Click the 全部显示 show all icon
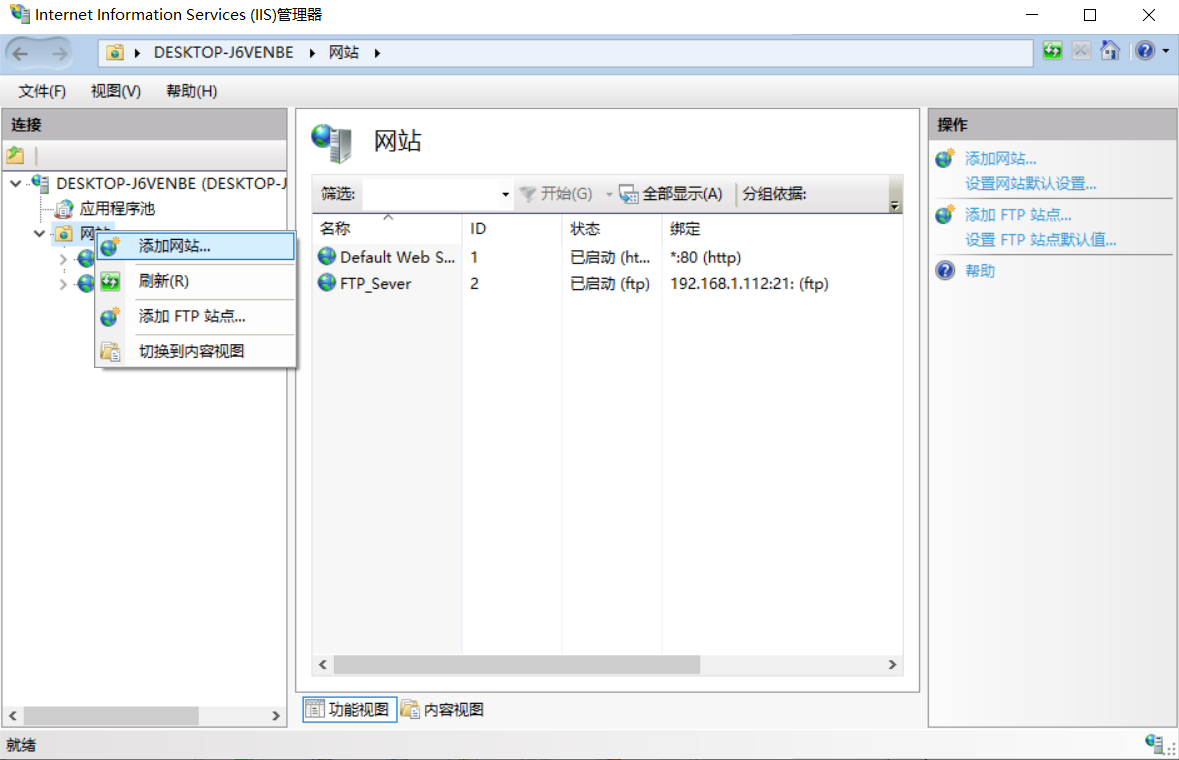Viewport: 1179px width, 760px height. click(x=629, y=194)
